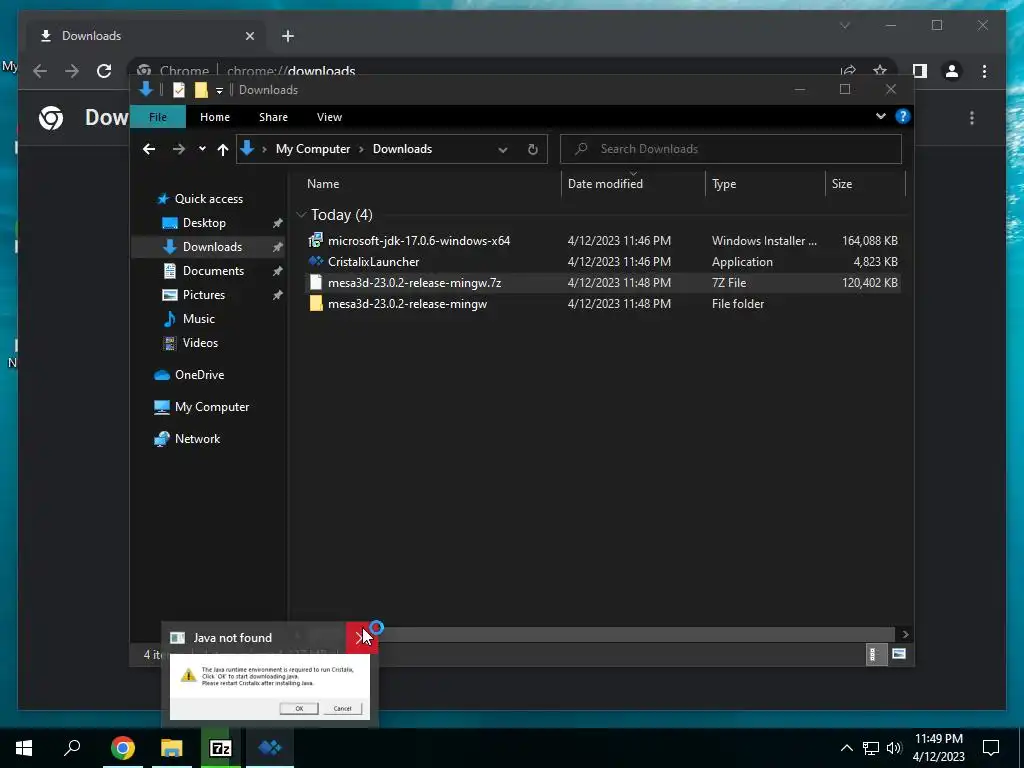Open the File menu in Explorer
This screenshot has width=1024, height=768.
(x=158, y=117)
